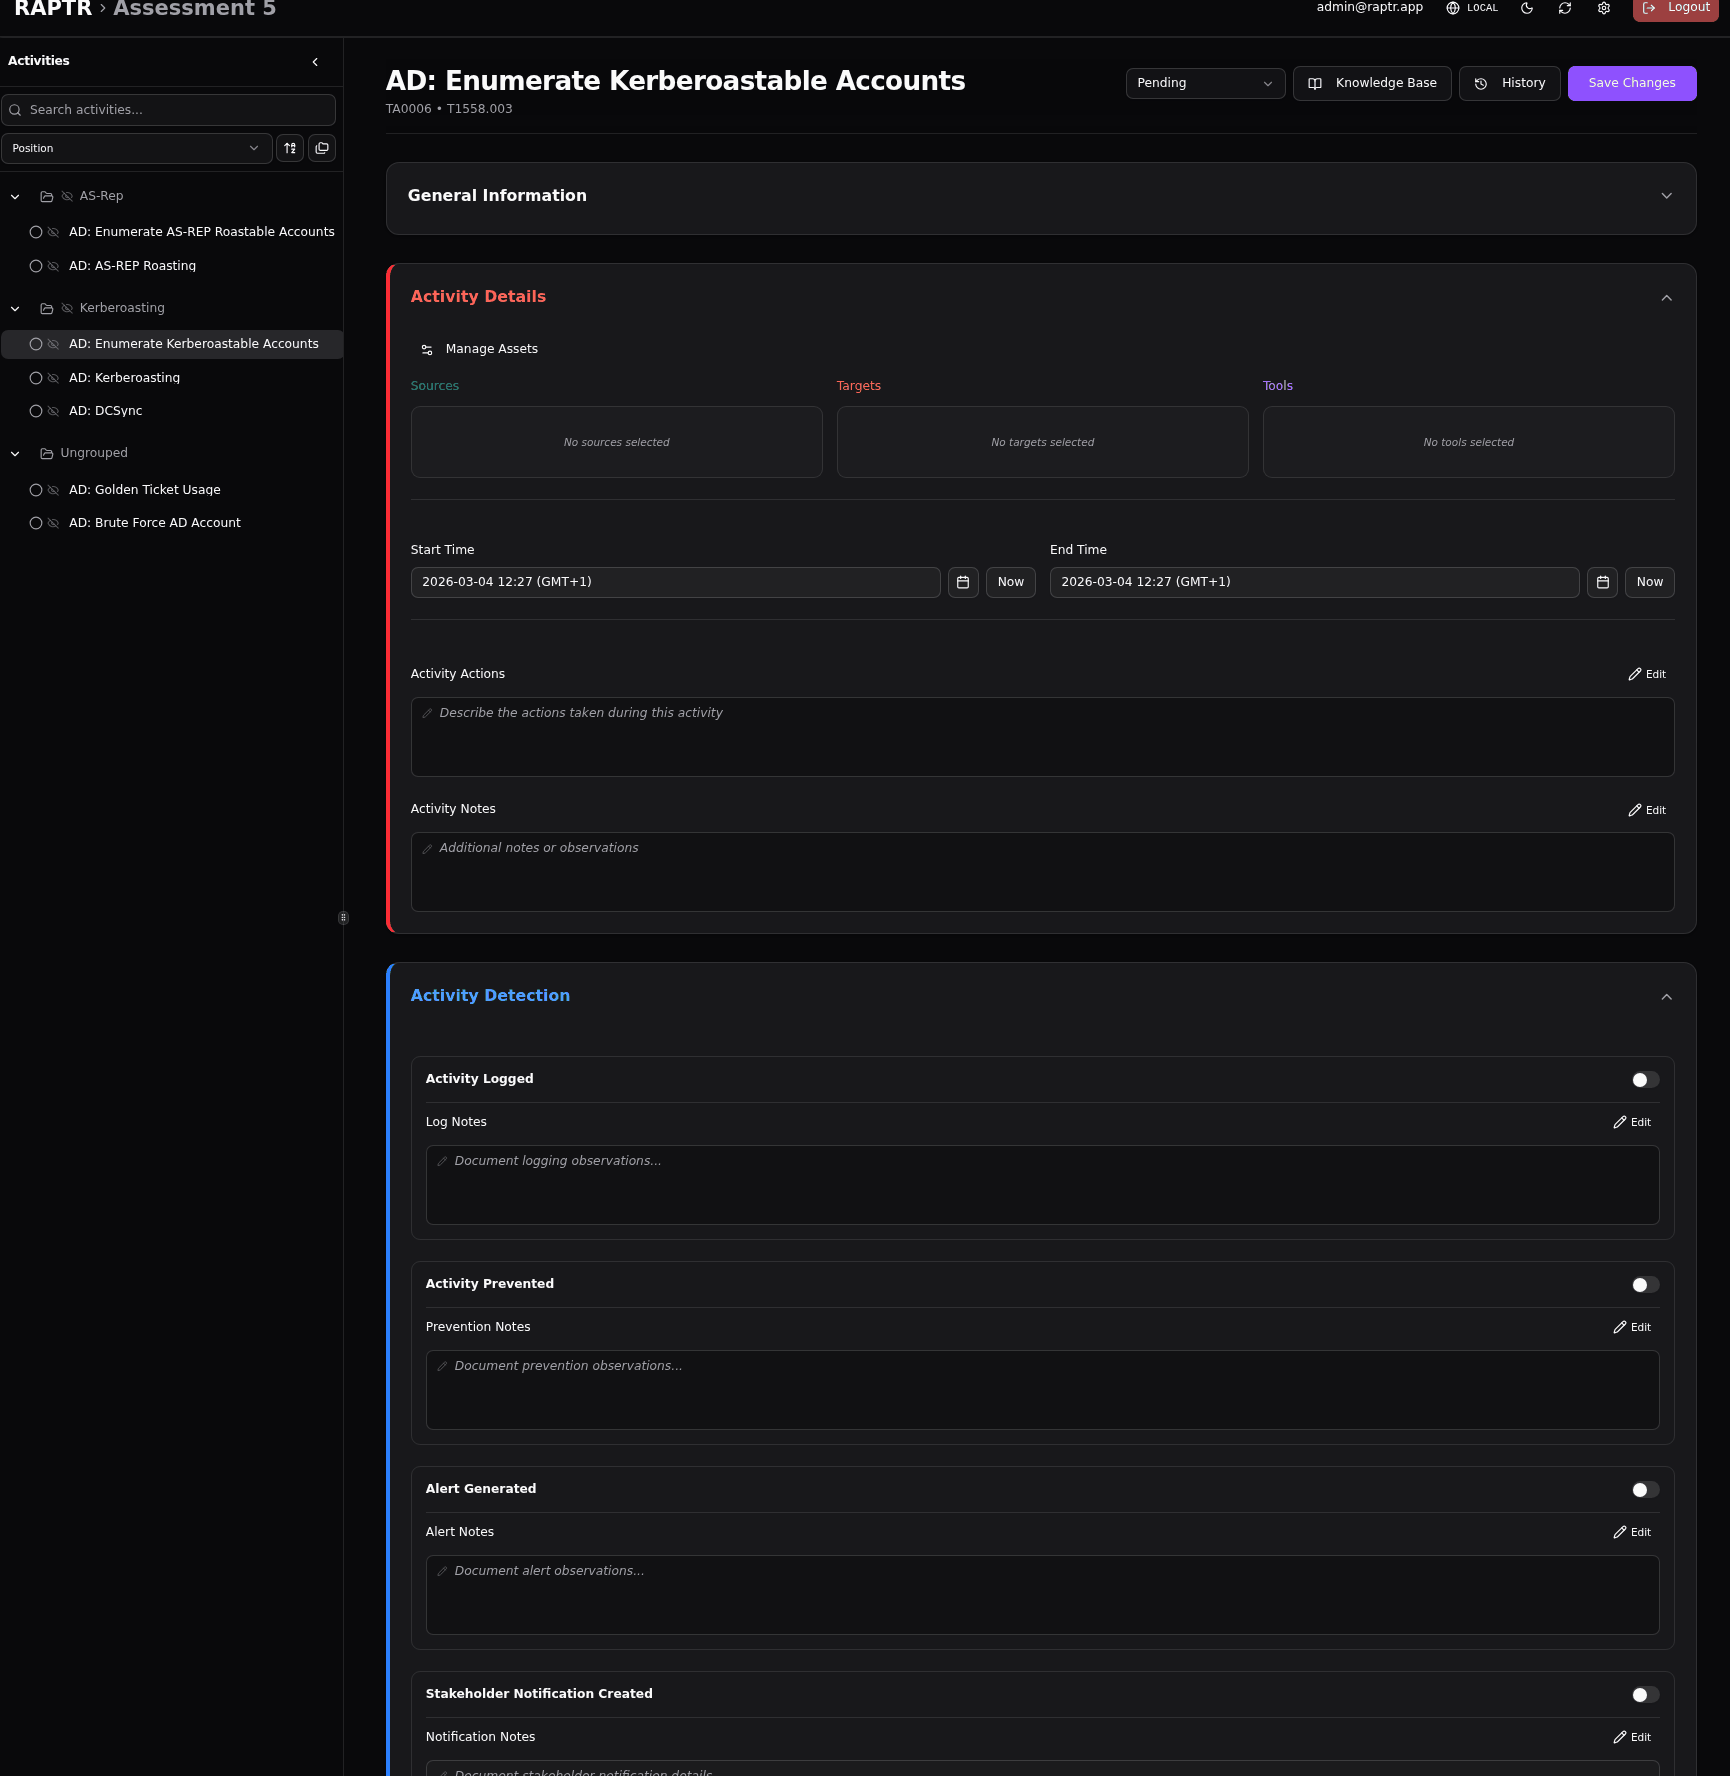Open the Start Time calendar picker
The width and height of the screenshot is (1730, 1776).
point(963,582)
